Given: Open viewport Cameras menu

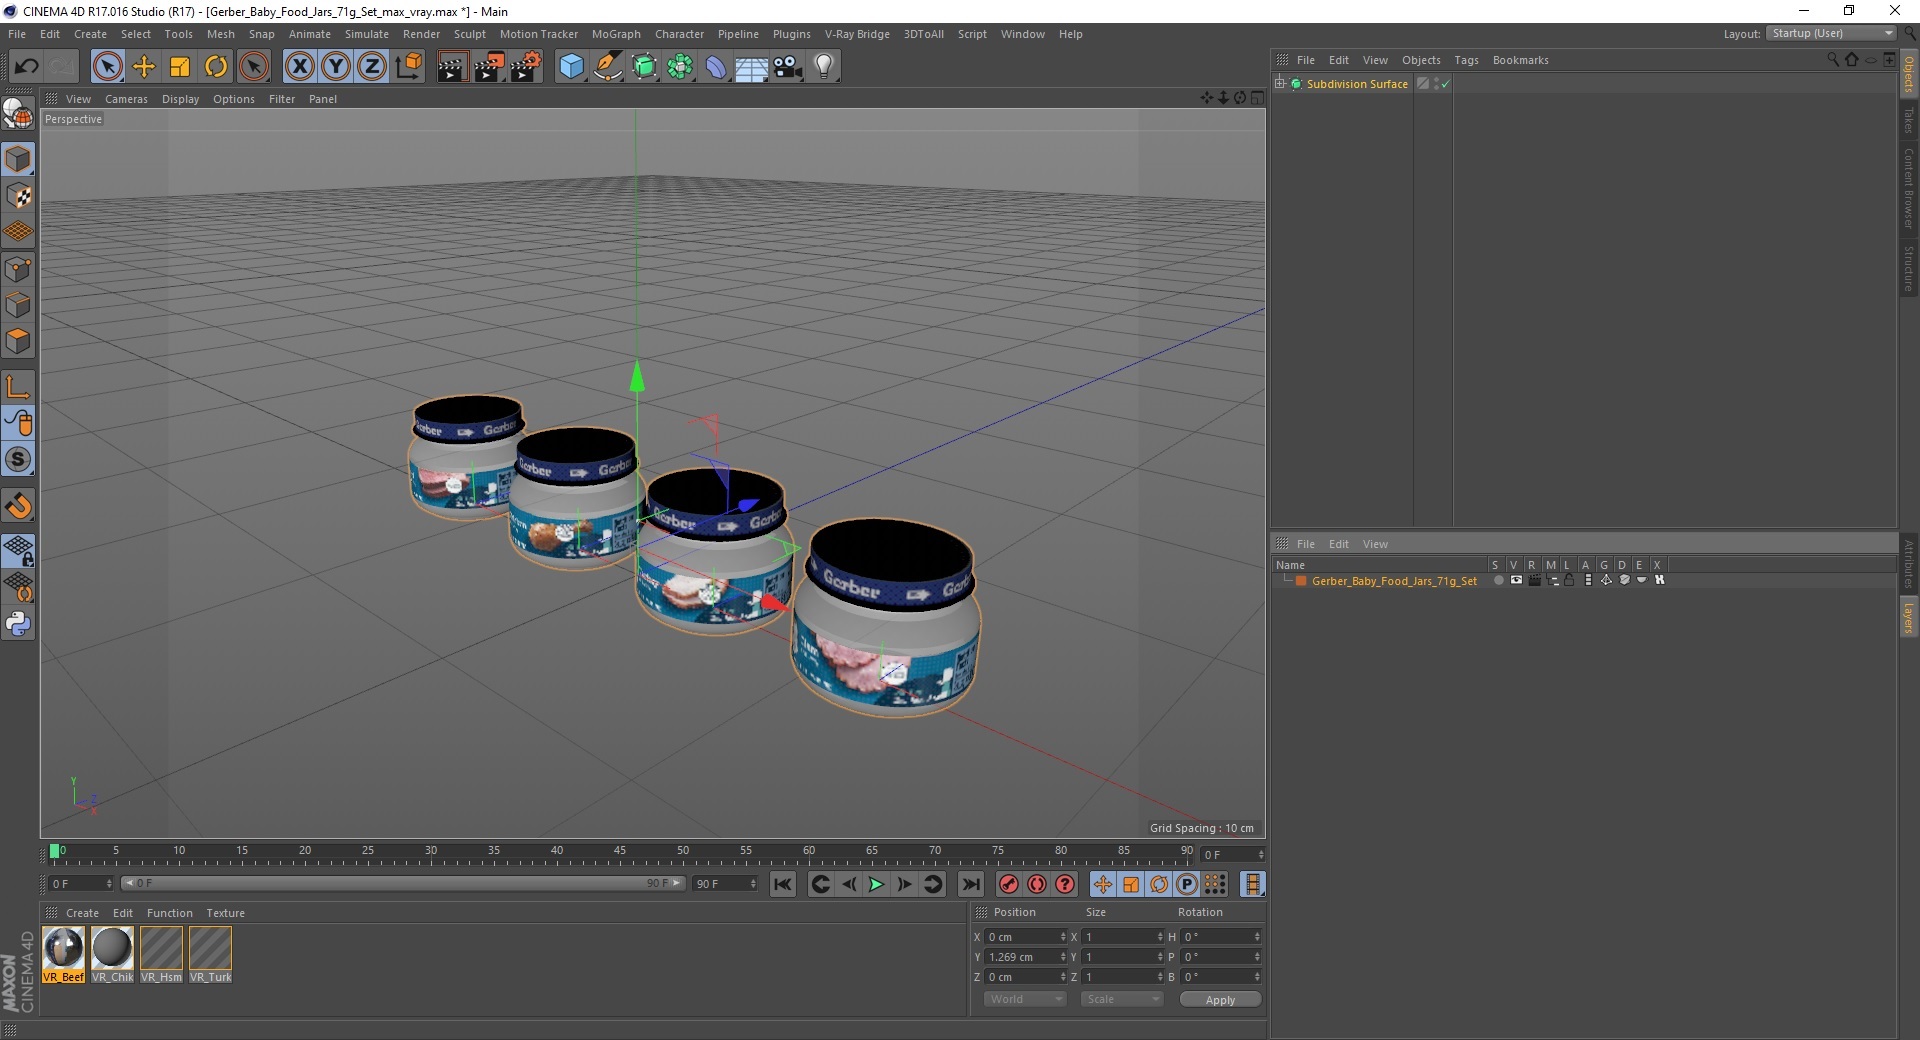Looking at the screenshot, I should [x=126, y=99].
